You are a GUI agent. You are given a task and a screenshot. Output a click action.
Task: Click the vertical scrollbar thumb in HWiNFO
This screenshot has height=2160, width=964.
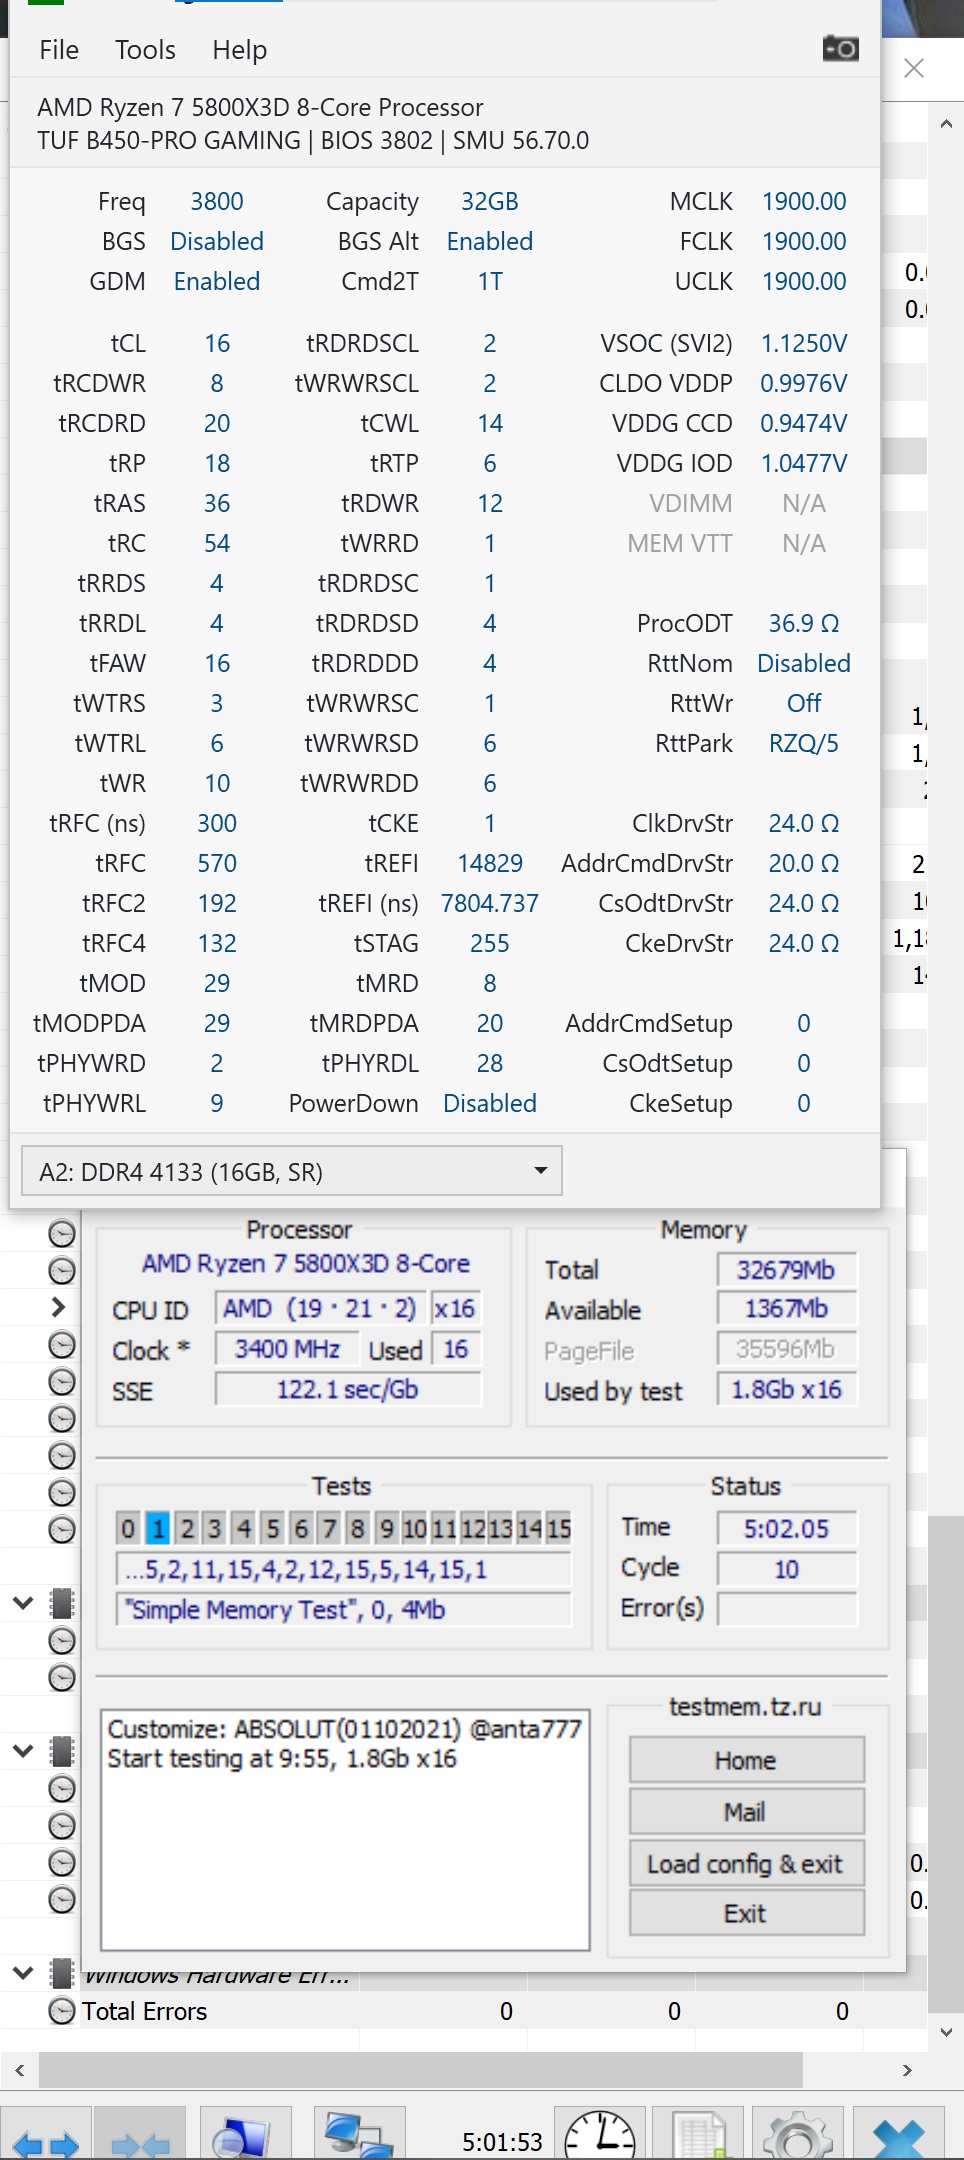[x=946, y=1764]
